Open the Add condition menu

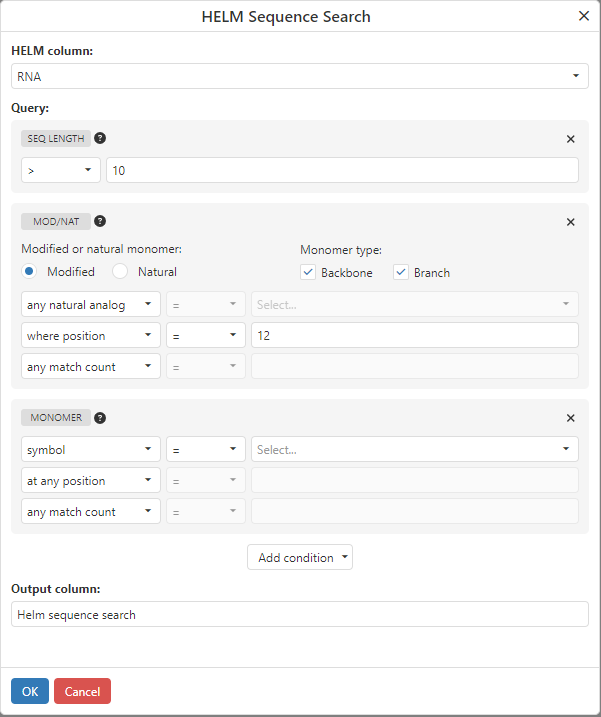click(300, 558)
